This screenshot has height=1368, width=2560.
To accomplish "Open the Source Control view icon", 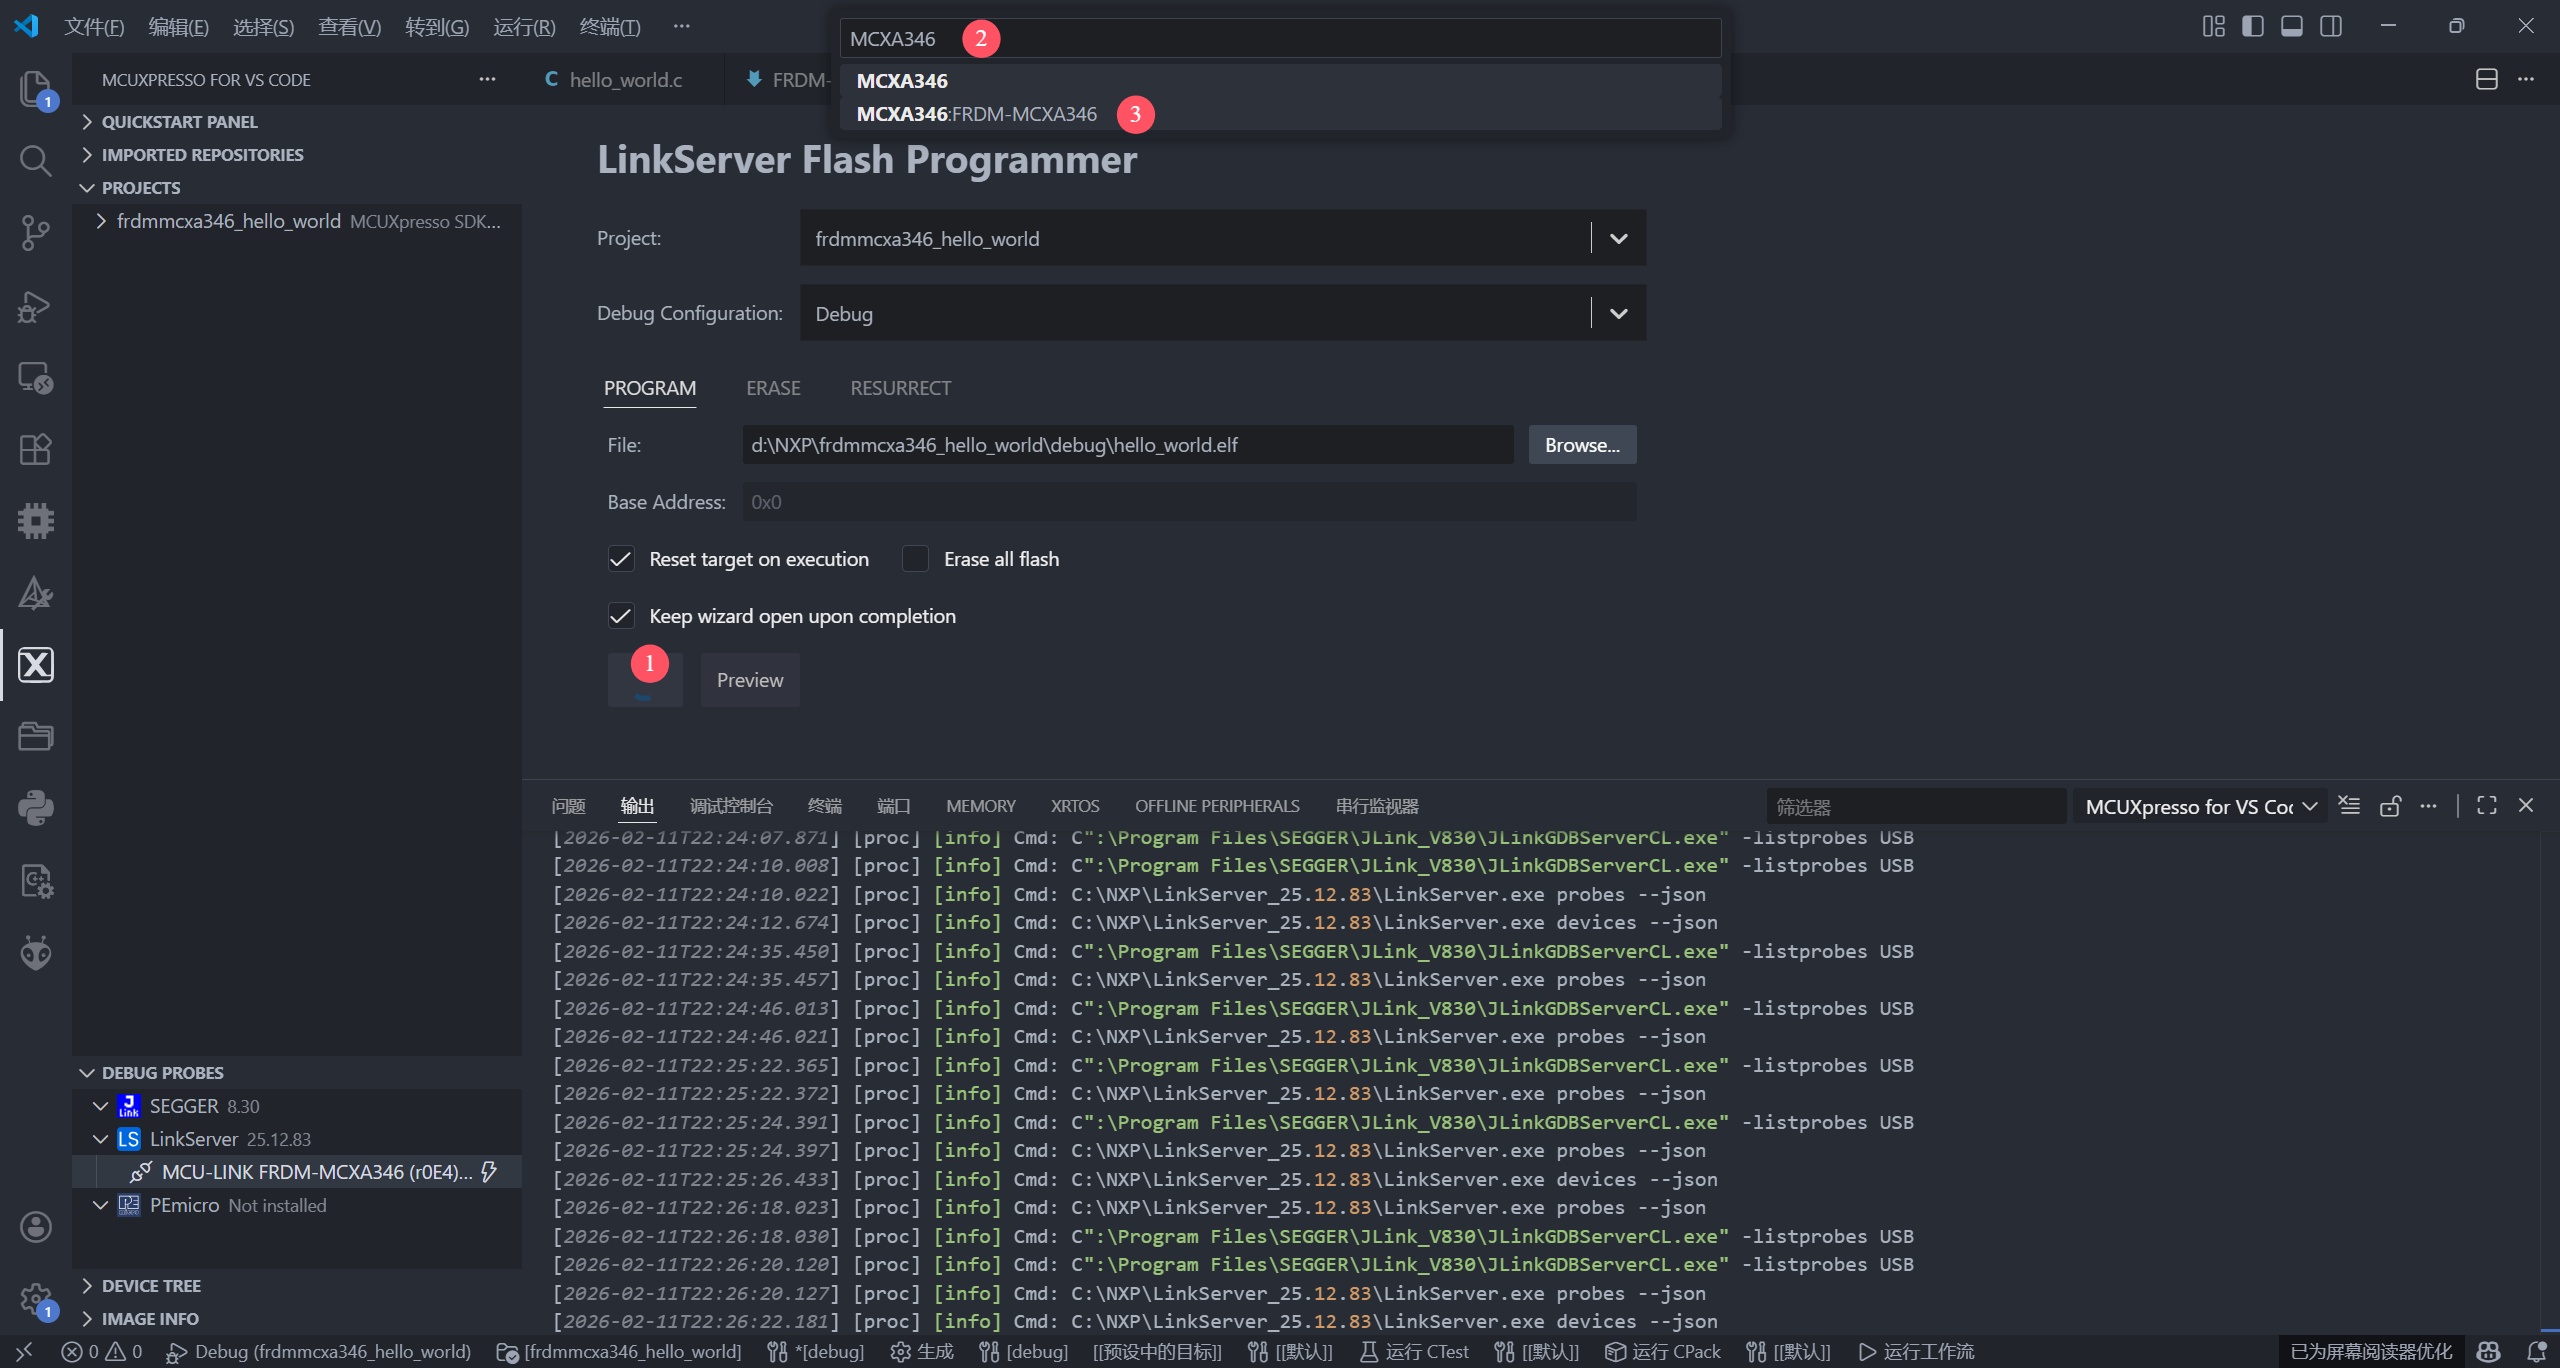I will pyautogui.click(x=36, y=233).
